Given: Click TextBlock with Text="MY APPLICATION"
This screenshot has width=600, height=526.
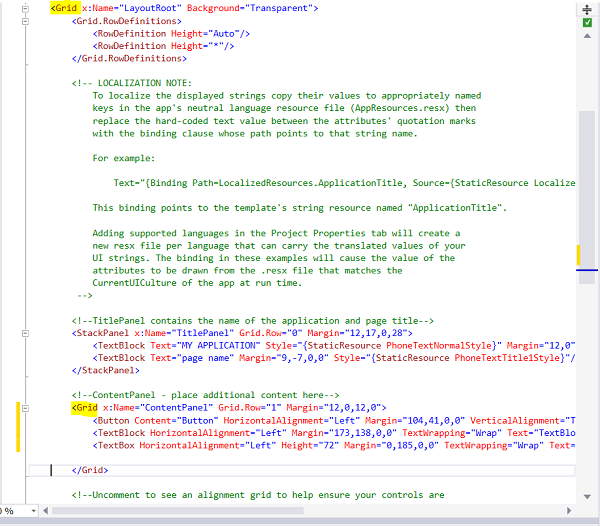Looking at the screenshot, I should [x=334, y=346].
